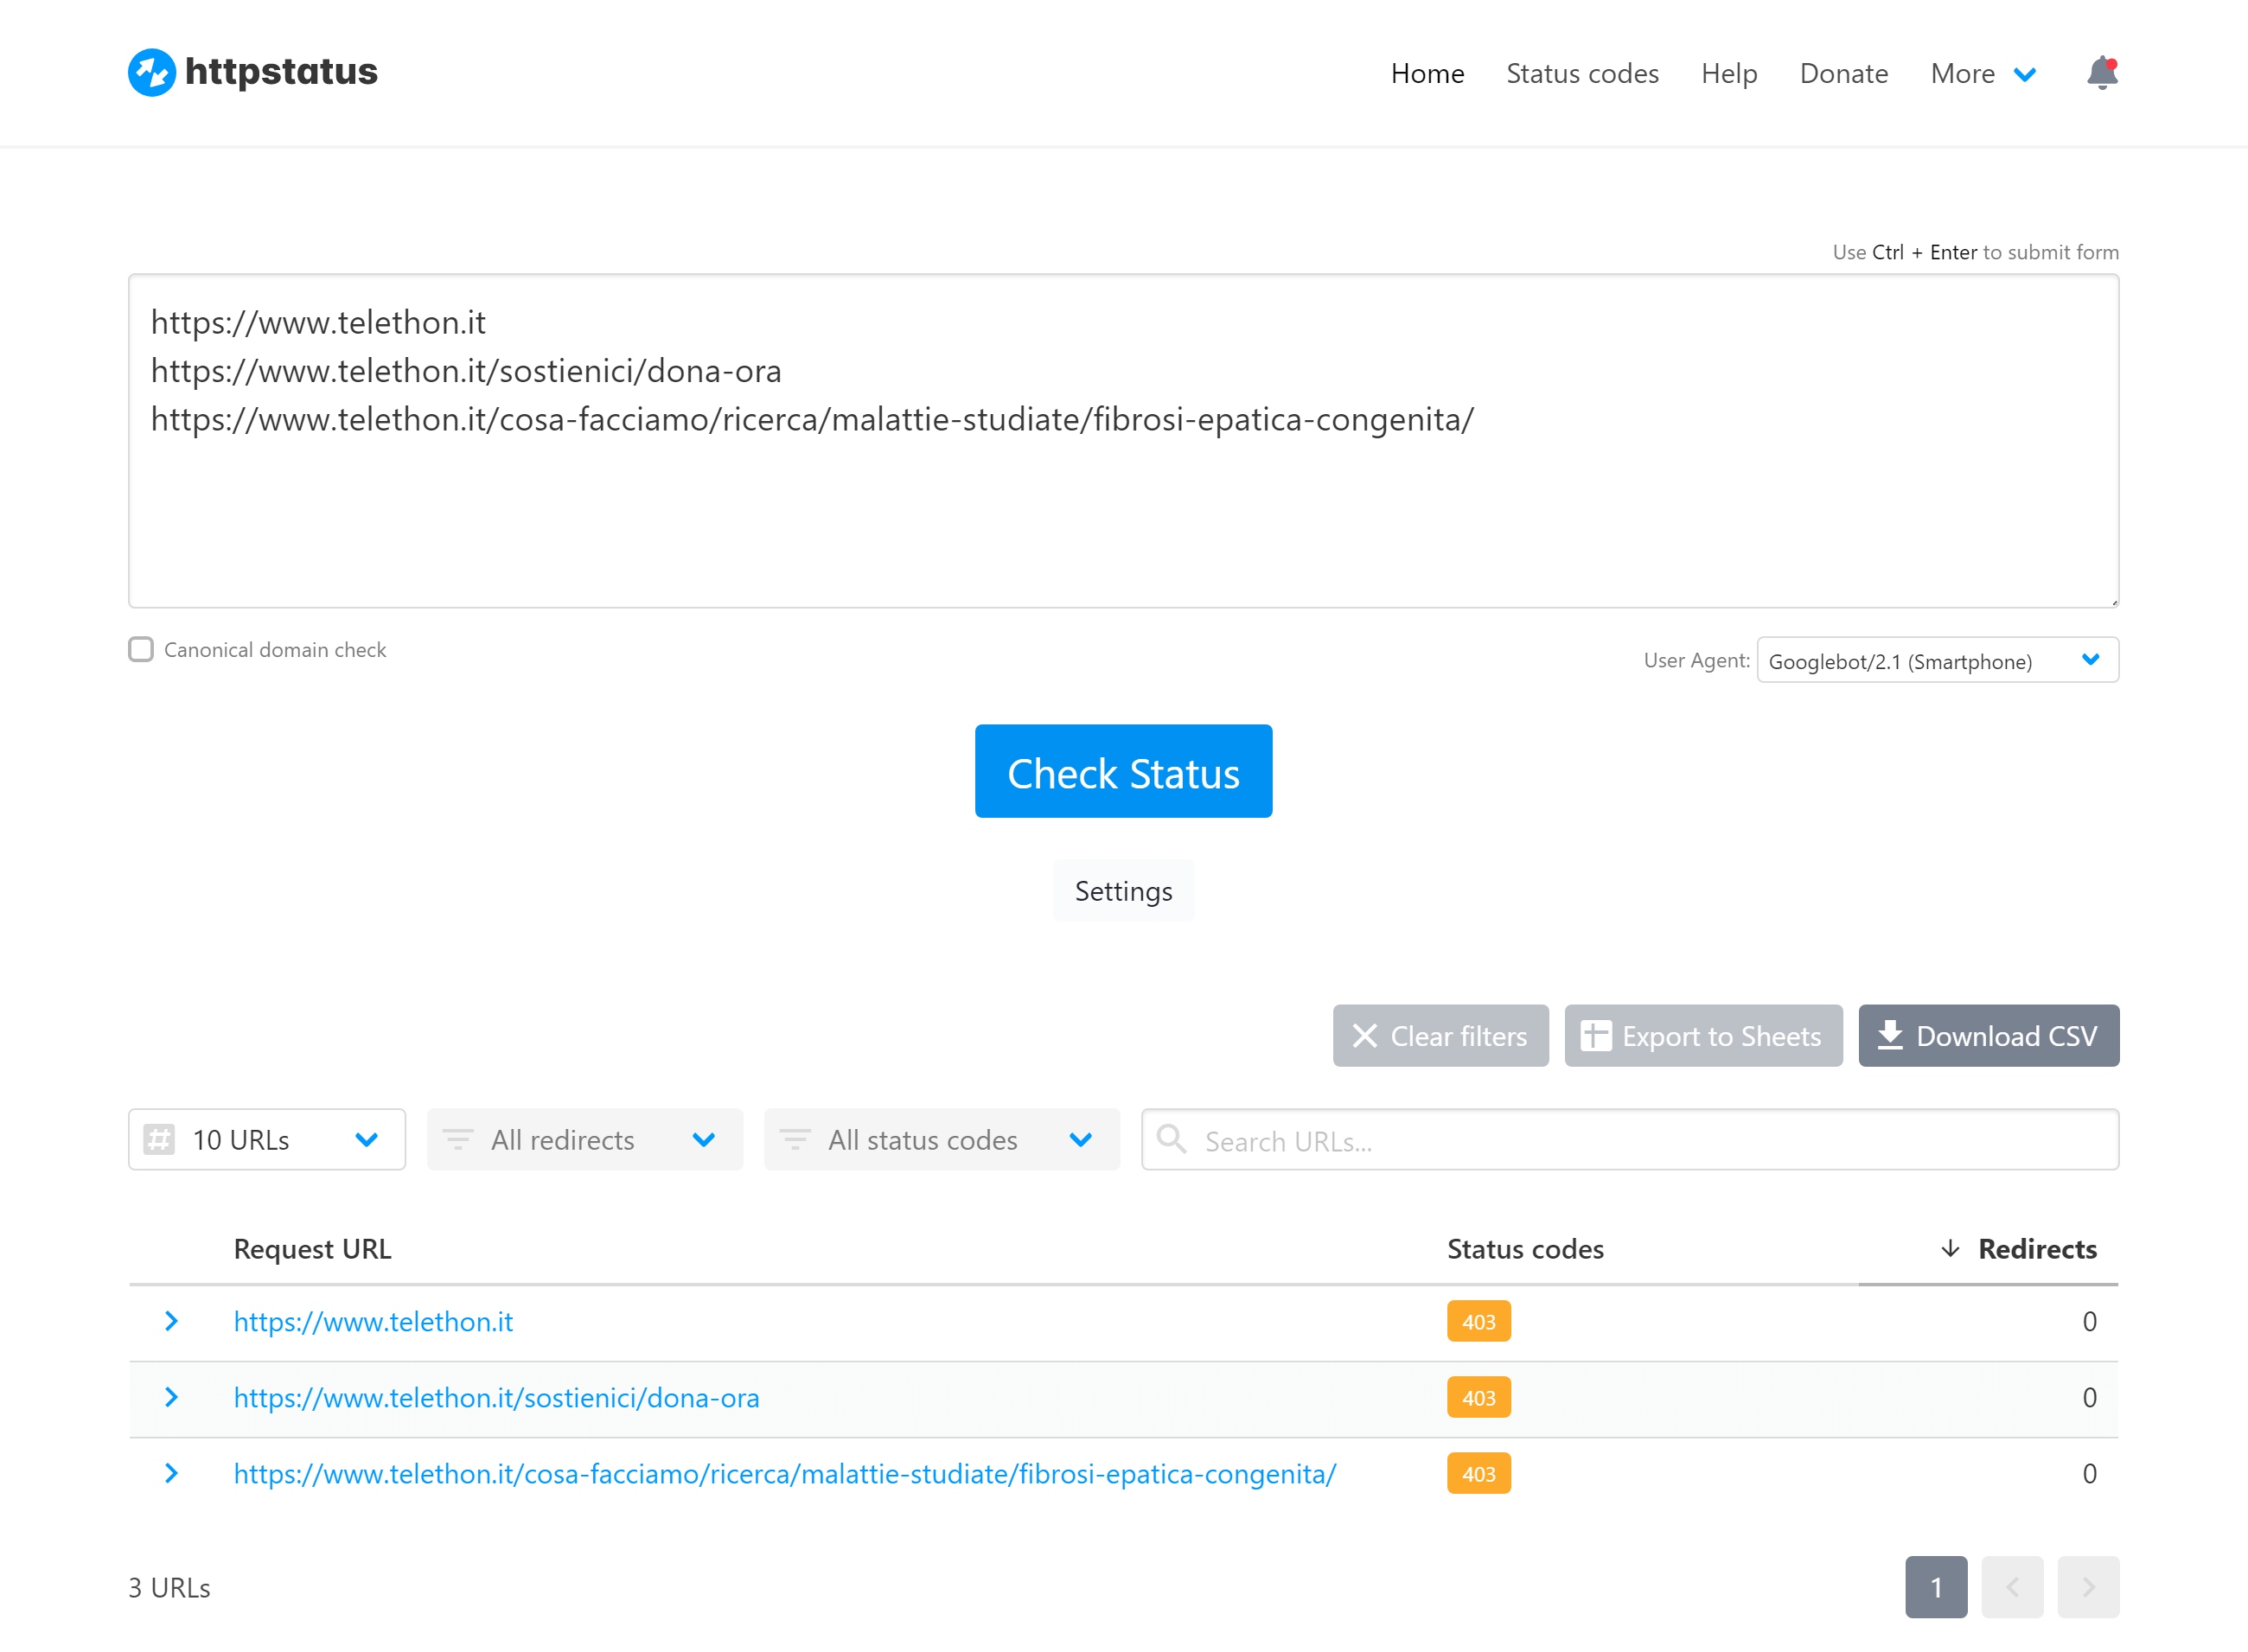This screenshot has height=1652, width=2248.
Task: Open the All redirects filter
Action: pos(585,1139)
